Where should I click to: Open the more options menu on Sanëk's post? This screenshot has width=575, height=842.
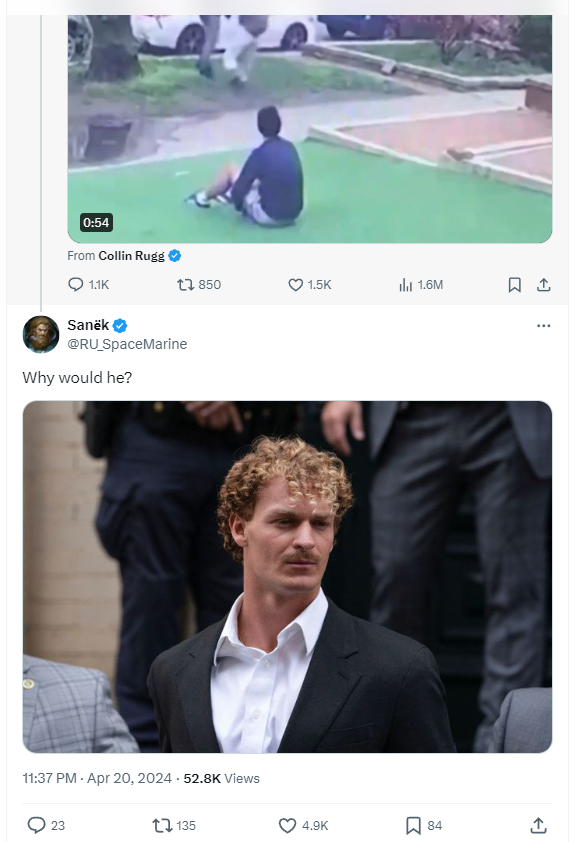point(543,325)
